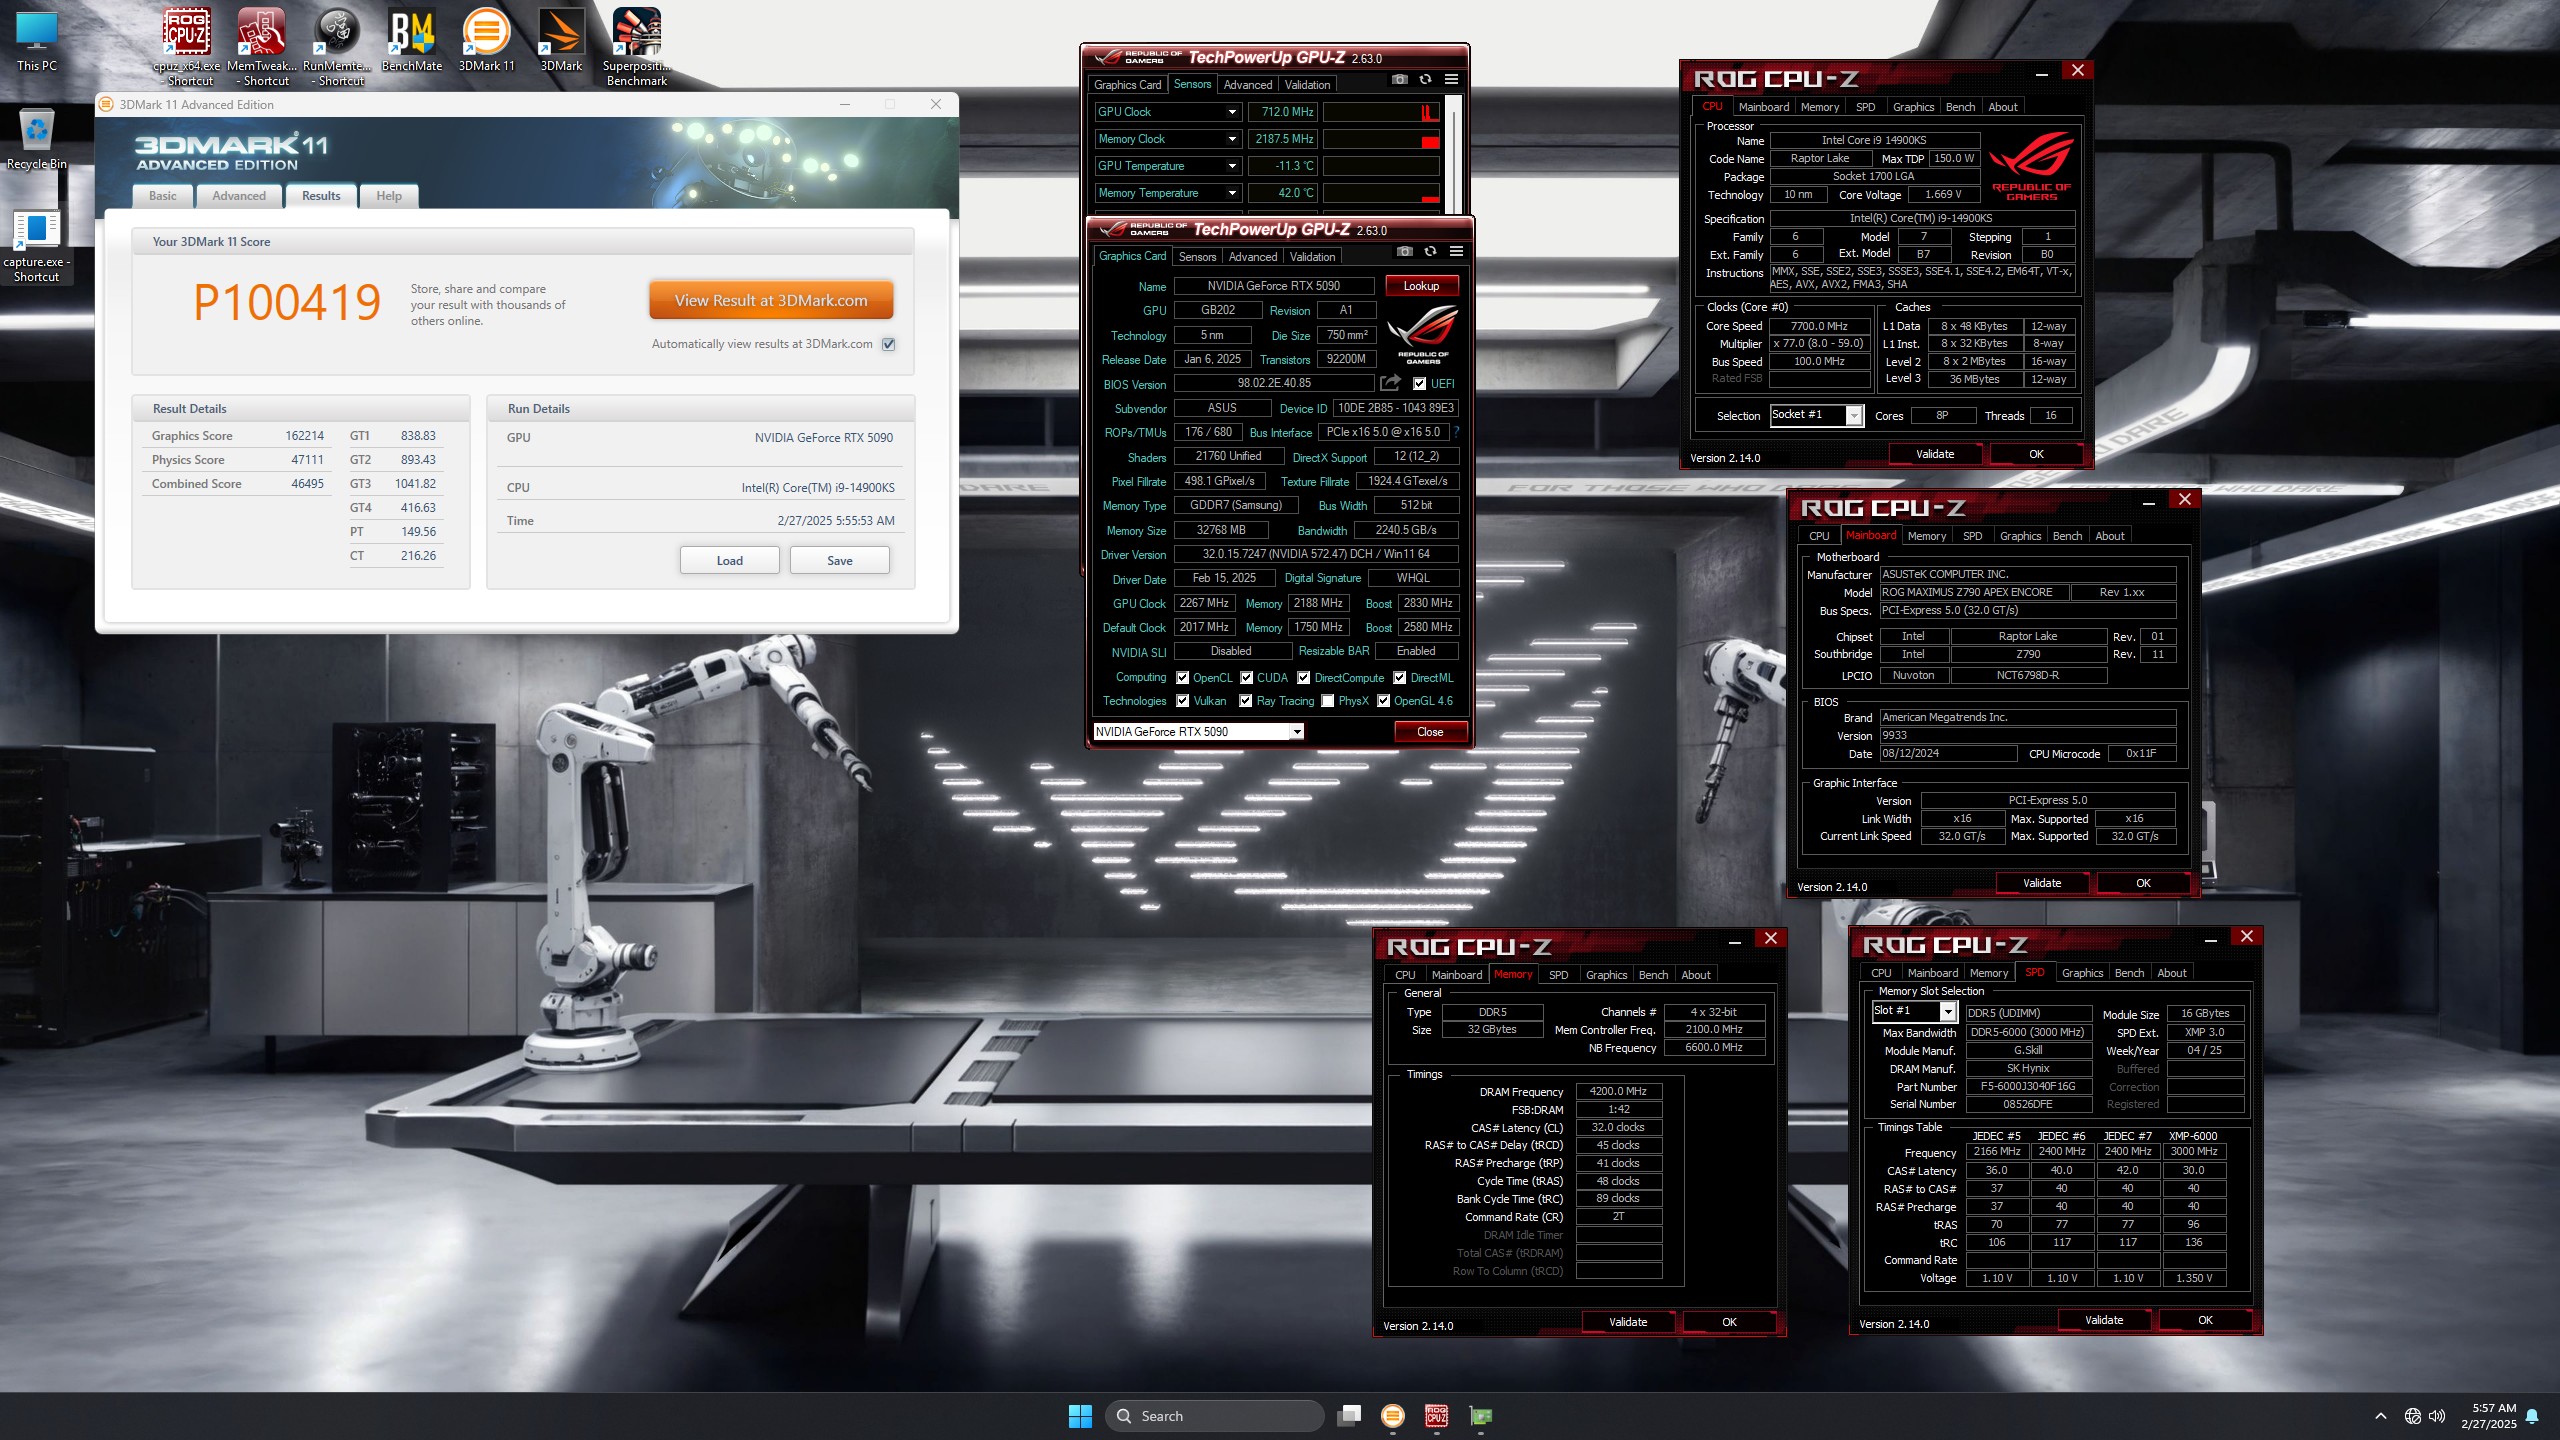Click the taskbar Search box

pos(1214,1416)
